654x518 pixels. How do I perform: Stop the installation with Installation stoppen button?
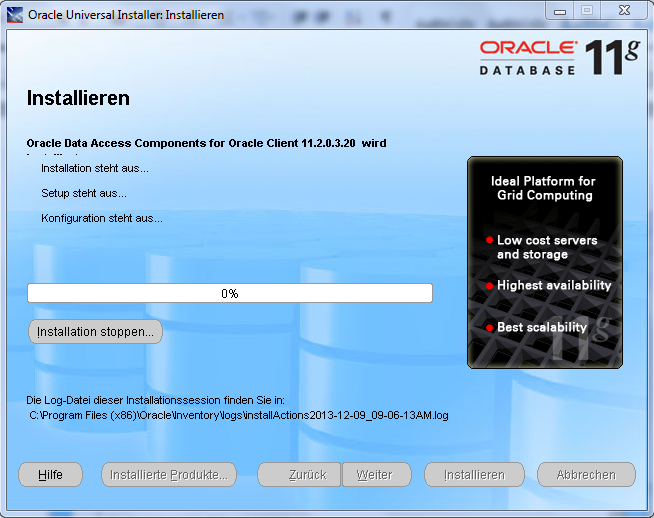[x=95, y=332]
